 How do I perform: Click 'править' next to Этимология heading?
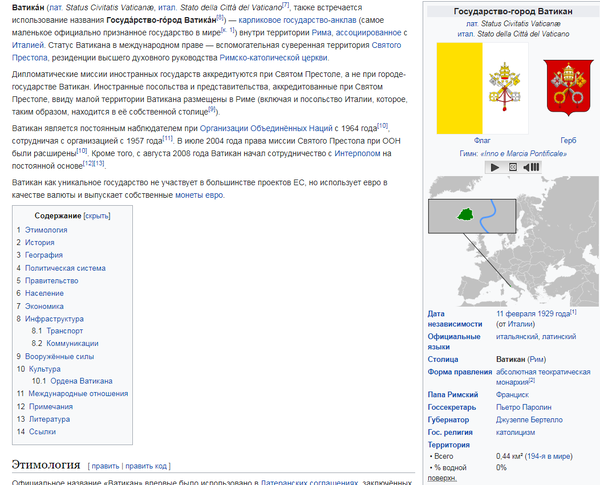point(105,466)
